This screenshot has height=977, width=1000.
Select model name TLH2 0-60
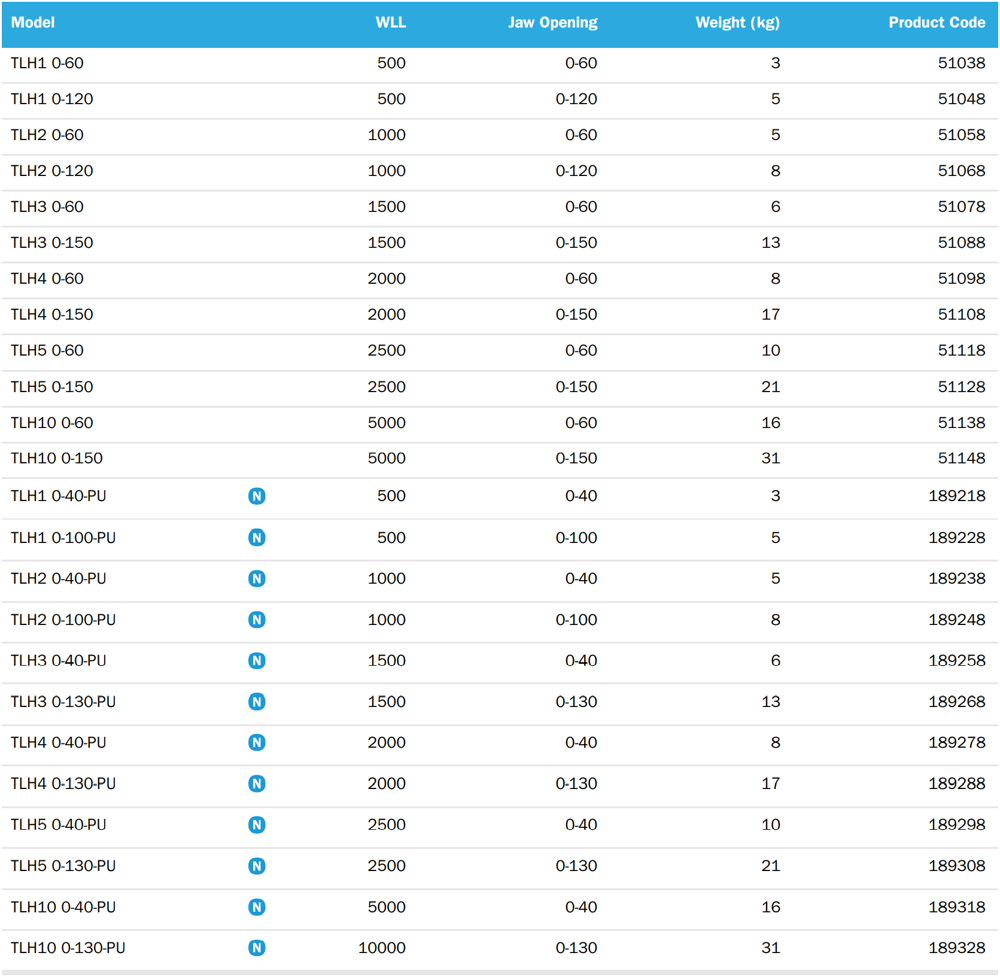[x=47, y=135]
